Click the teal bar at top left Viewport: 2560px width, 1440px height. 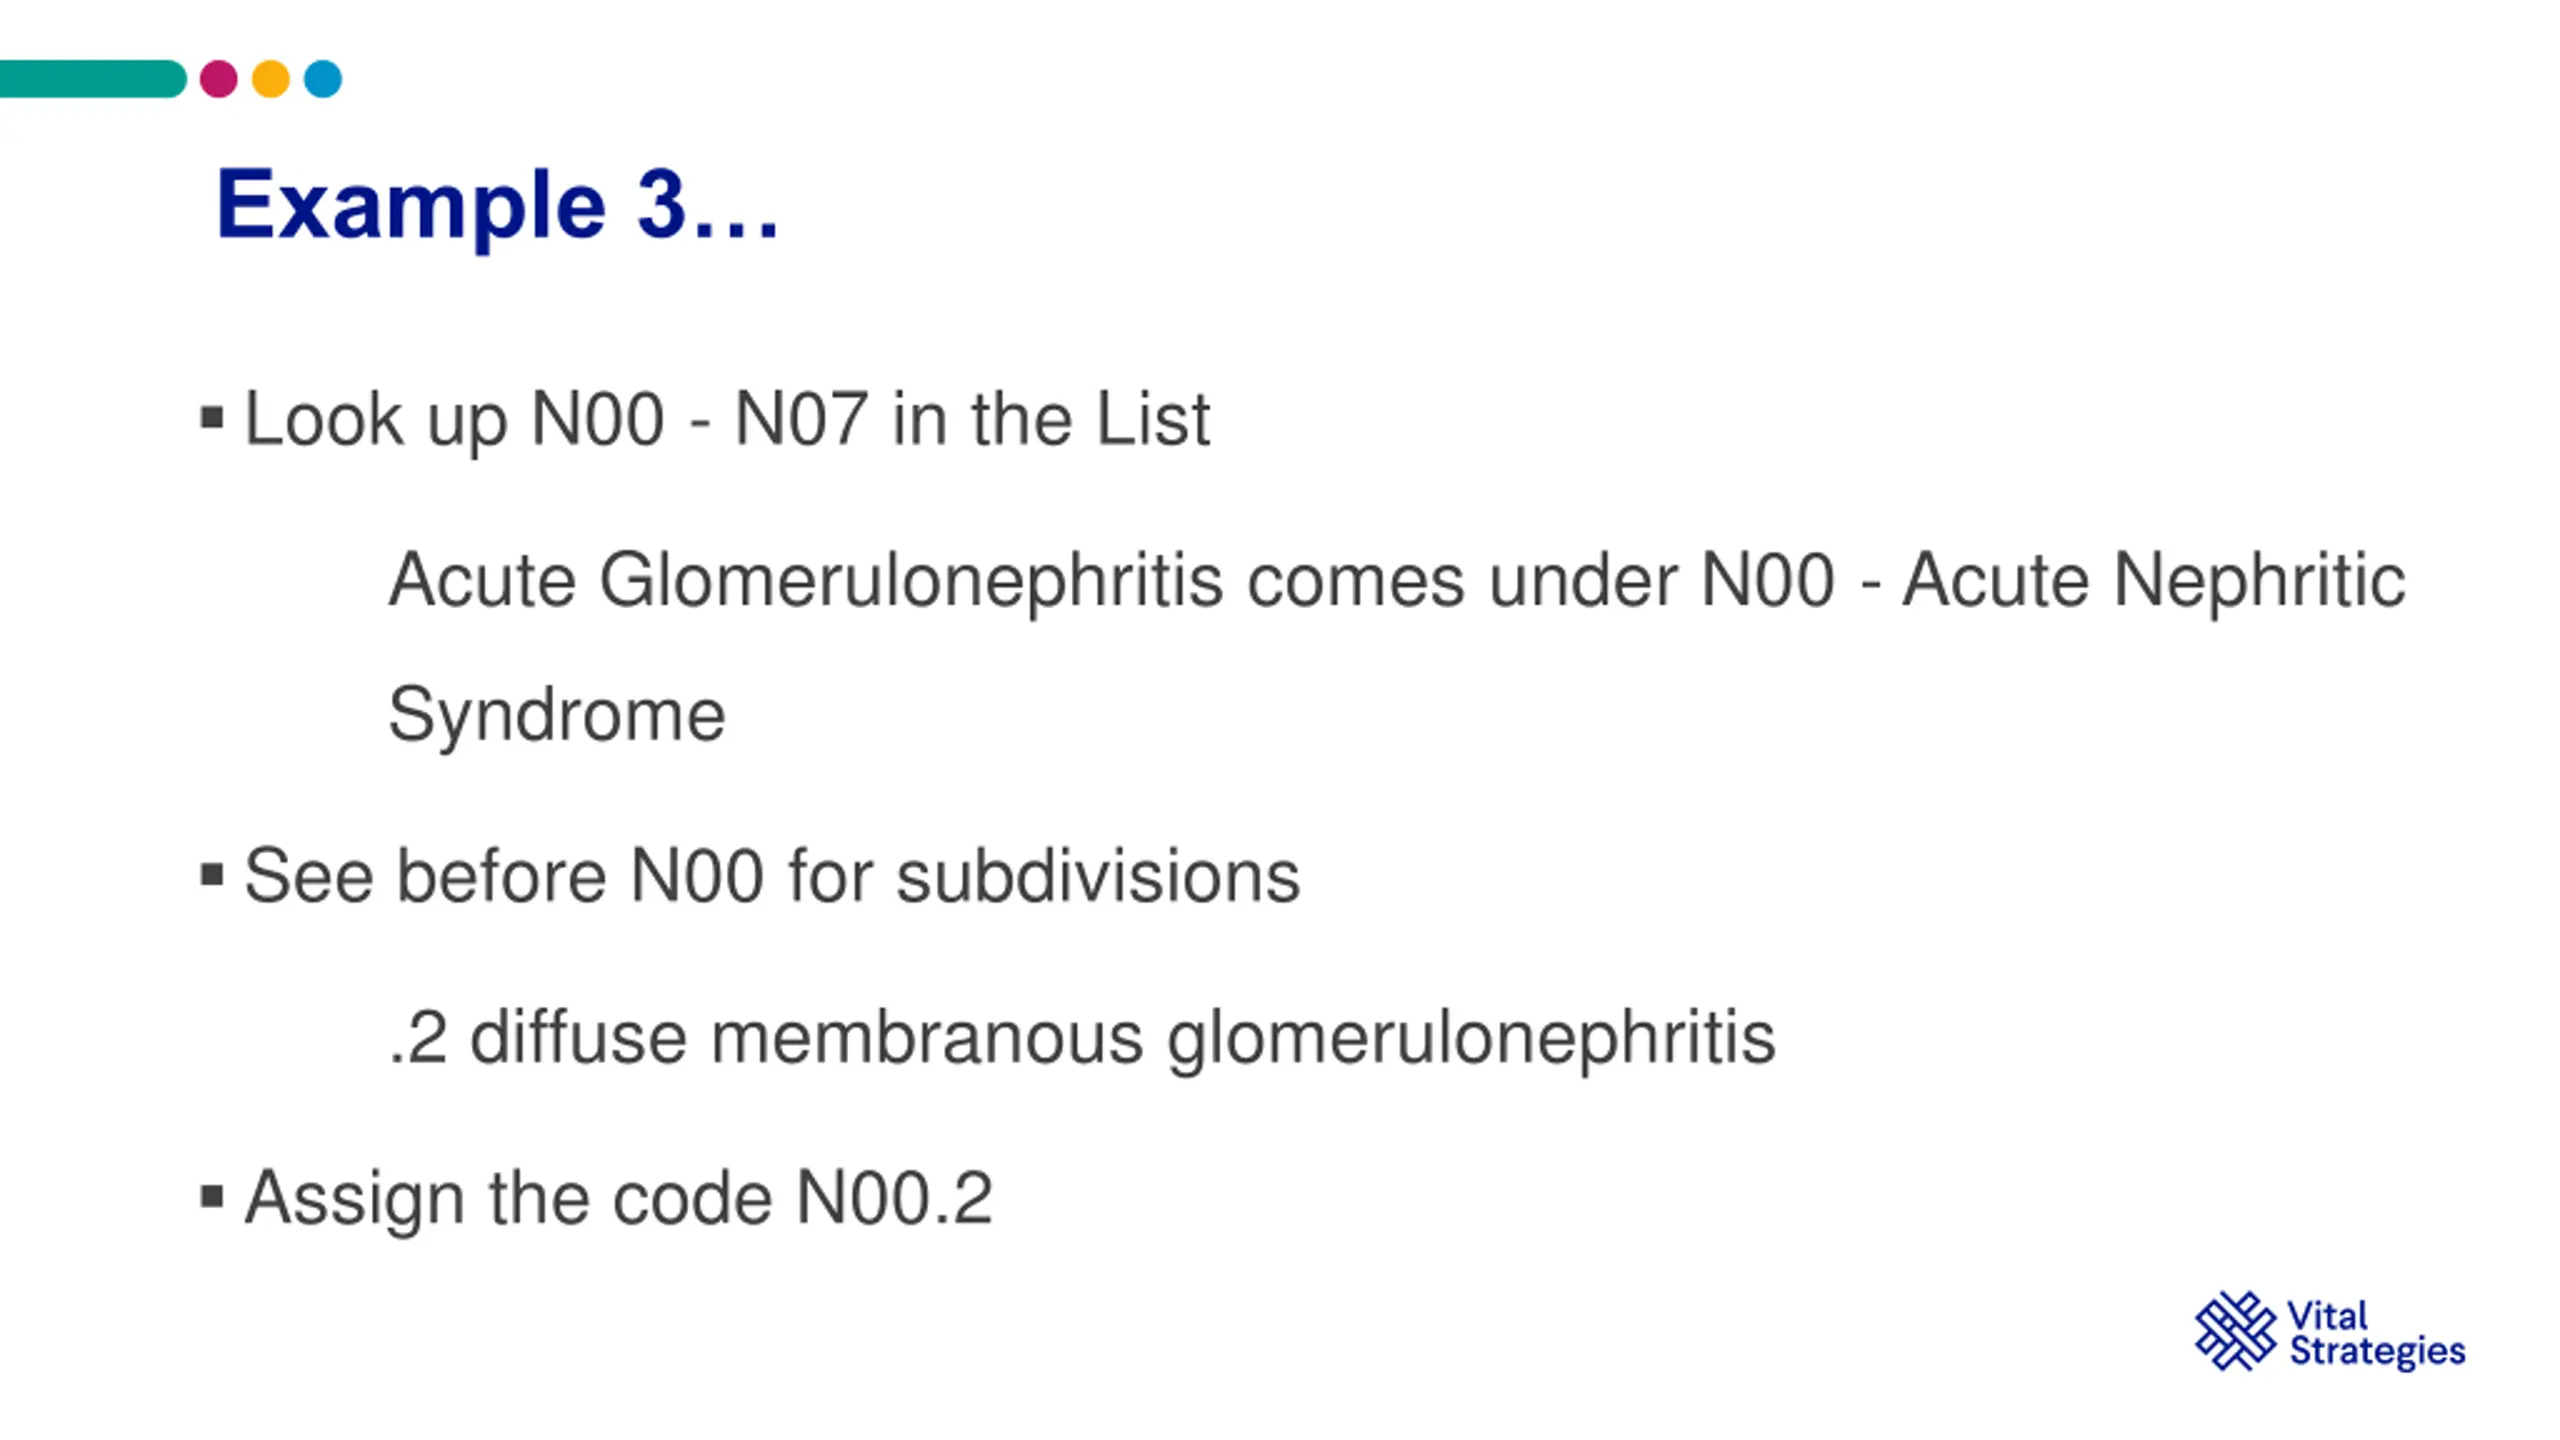[x=93, y=79]
